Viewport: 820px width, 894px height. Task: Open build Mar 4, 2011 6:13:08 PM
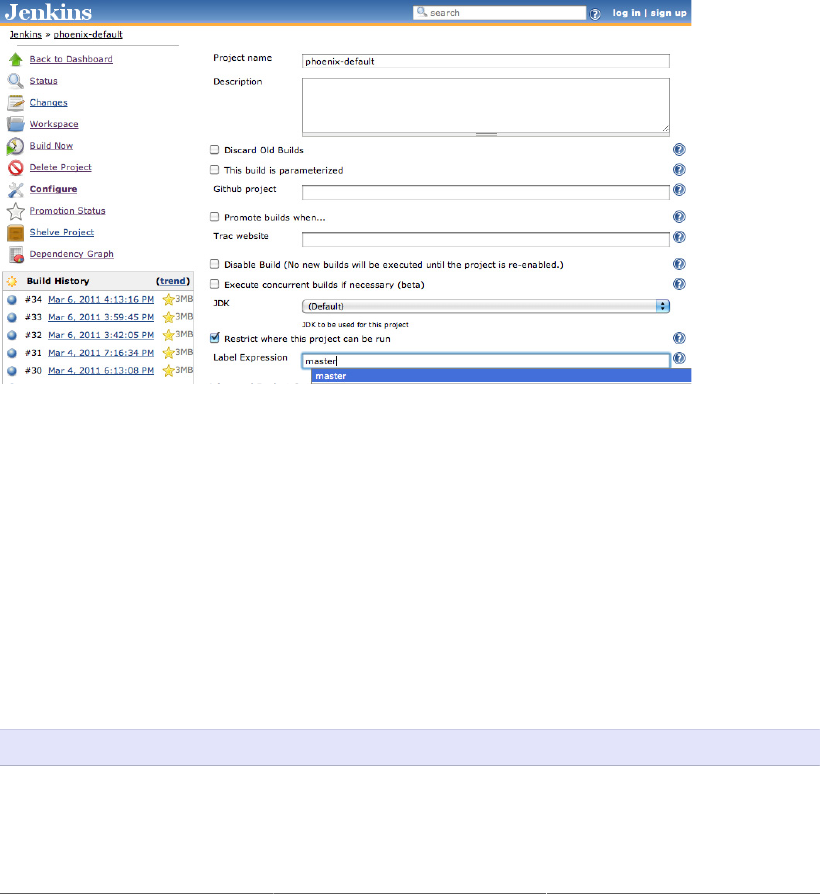coord(101,371)
